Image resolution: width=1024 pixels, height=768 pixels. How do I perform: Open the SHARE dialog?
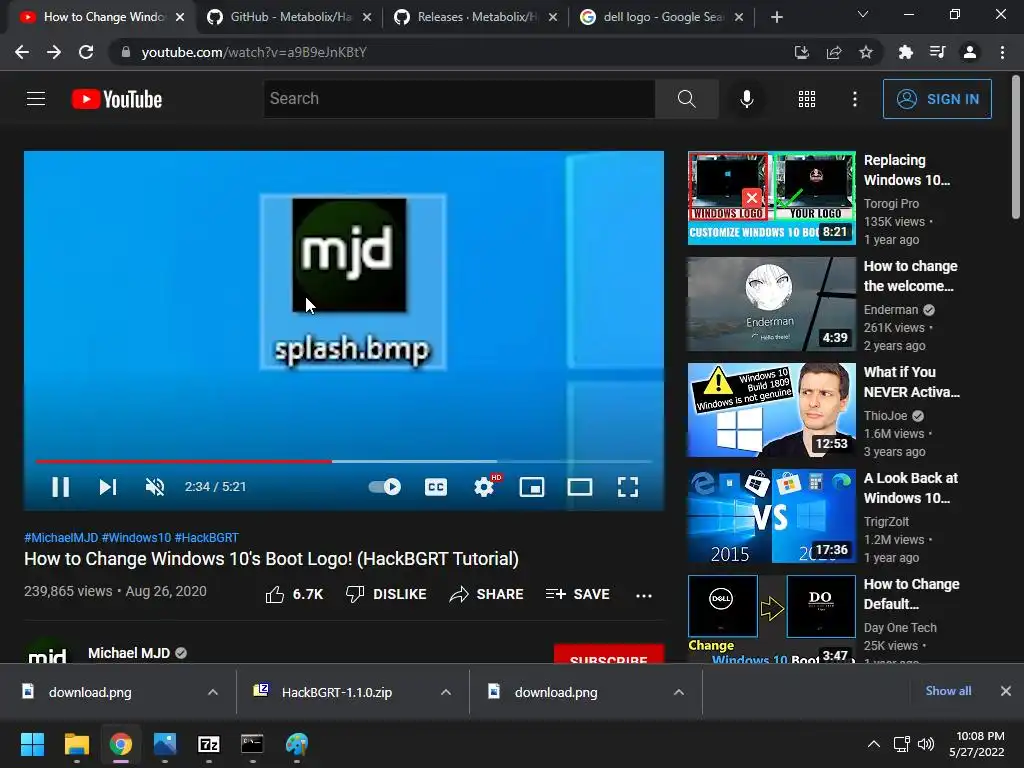pyautogui.click(x=487, y=594)
